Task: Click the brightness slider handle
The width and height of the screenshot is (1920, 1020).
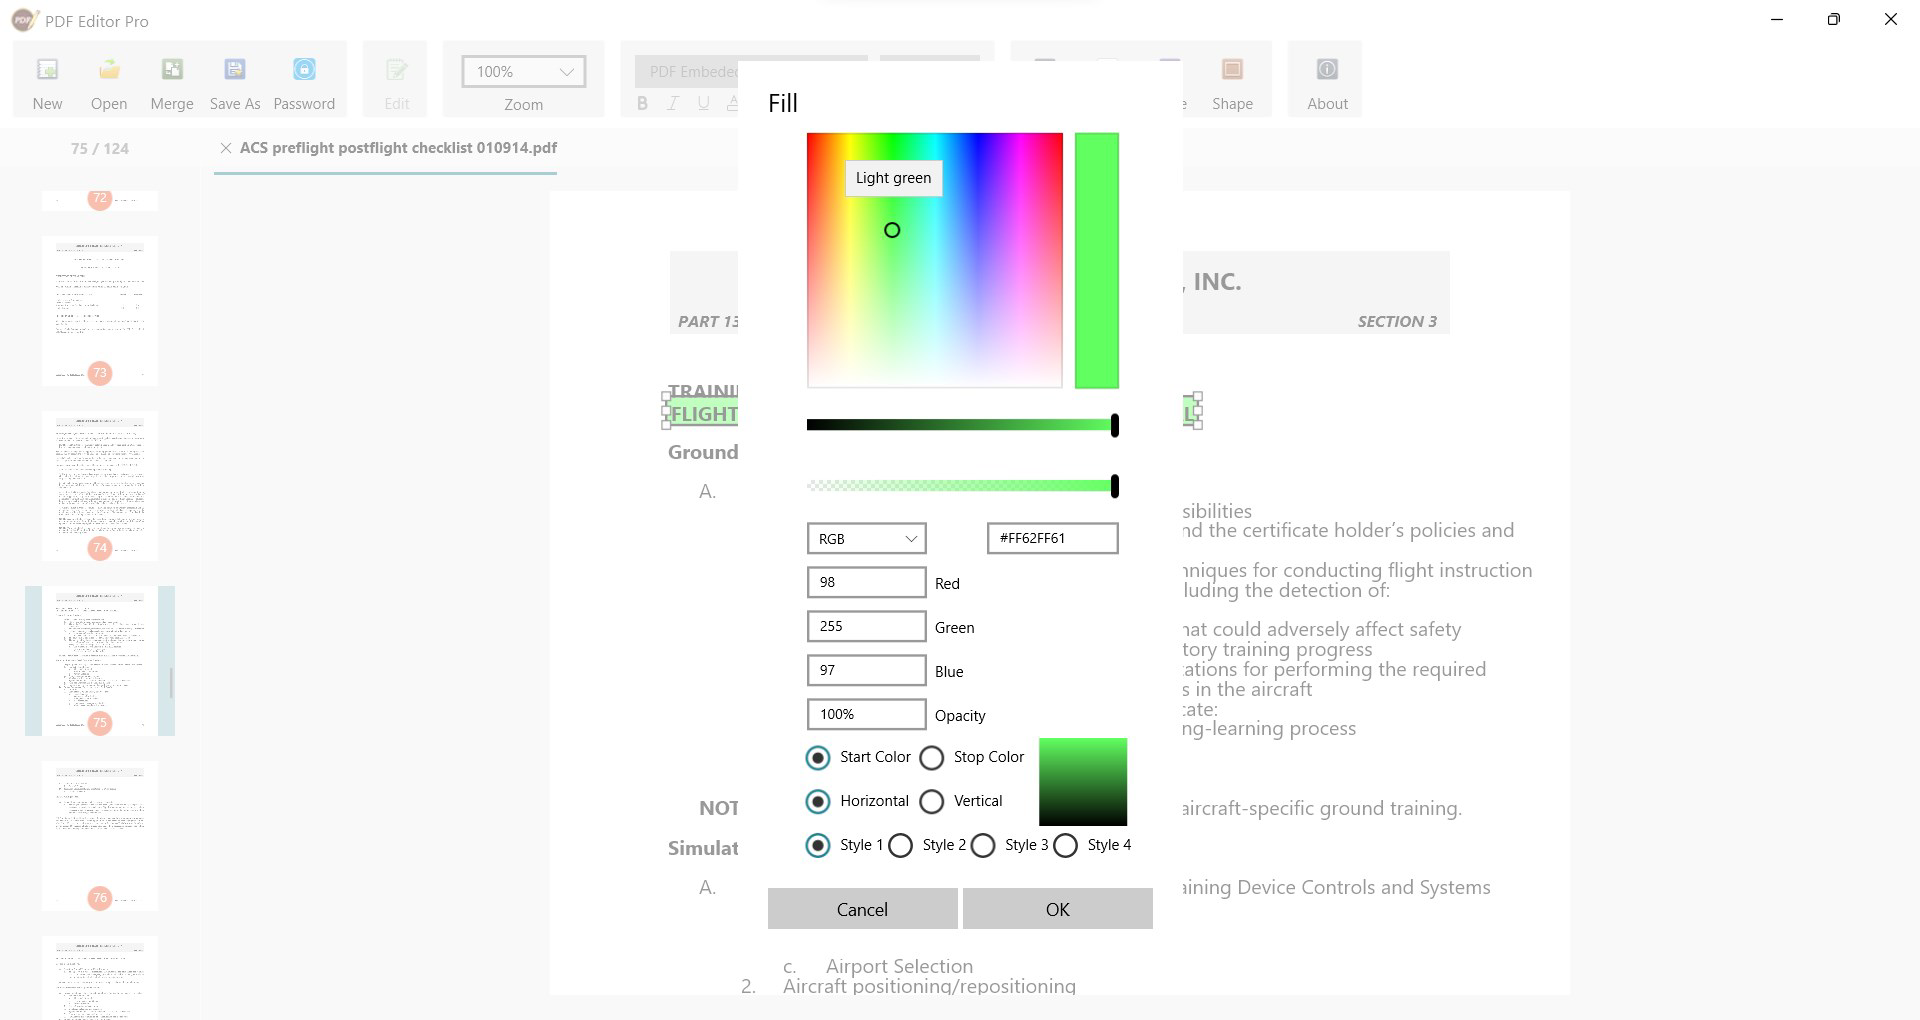Action: pyautogui.click(x=1114, y=425)
